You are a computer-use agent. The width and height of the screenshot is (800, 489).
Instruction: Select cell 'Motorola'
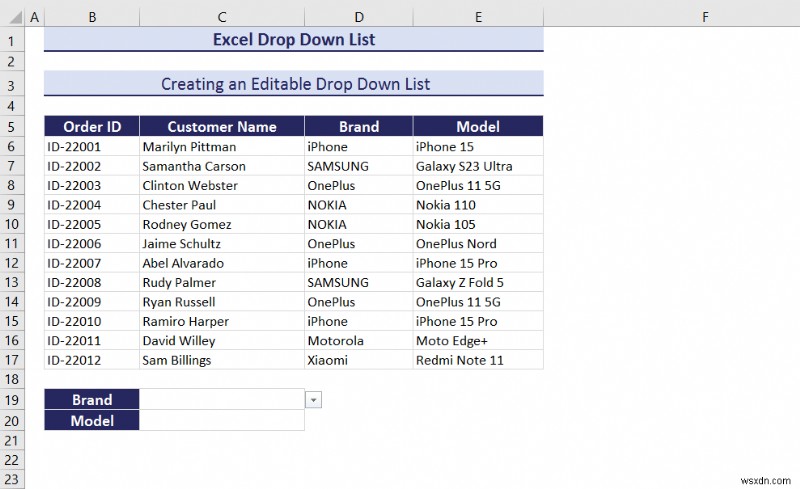[359, 340]
